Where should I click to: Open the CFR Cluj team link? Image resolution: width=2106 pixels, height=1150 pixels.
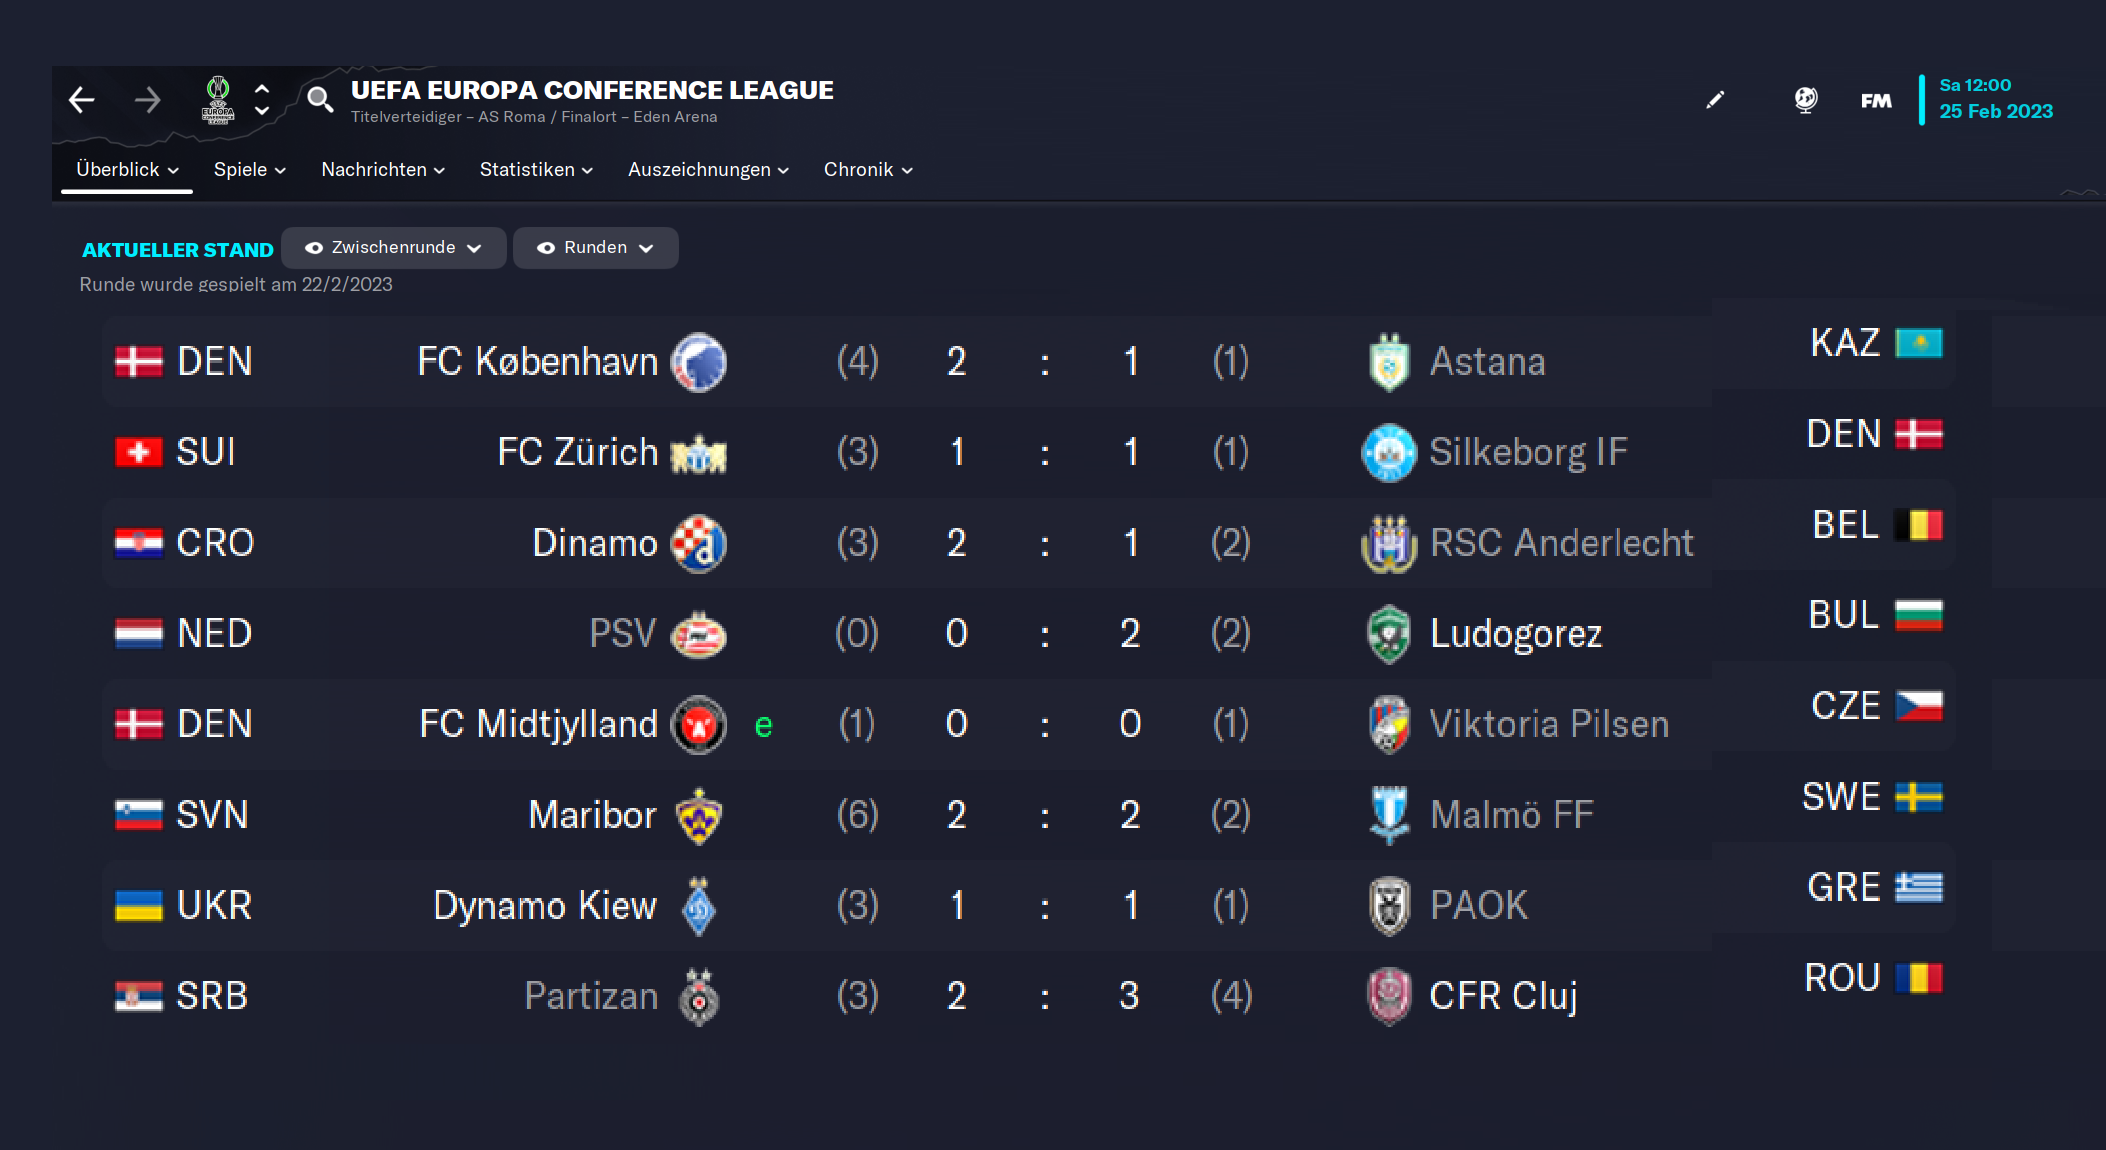click(1503, 996)
